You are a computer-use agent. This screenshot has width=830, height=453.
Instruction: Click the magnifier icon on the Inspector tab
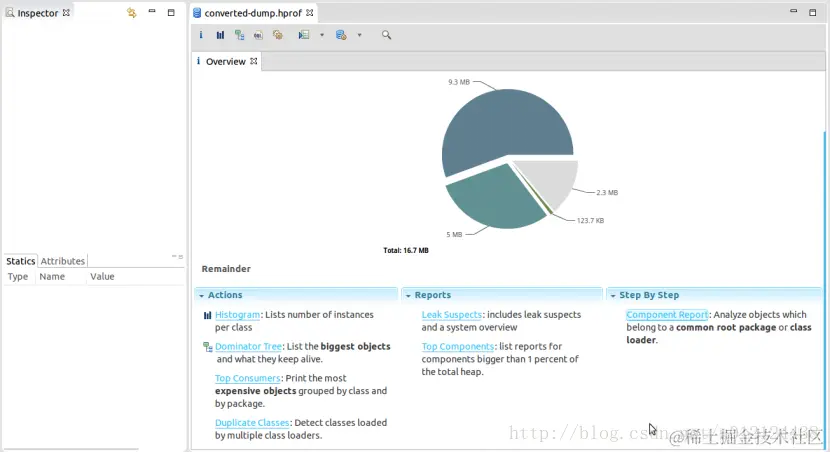coord(10,12)
